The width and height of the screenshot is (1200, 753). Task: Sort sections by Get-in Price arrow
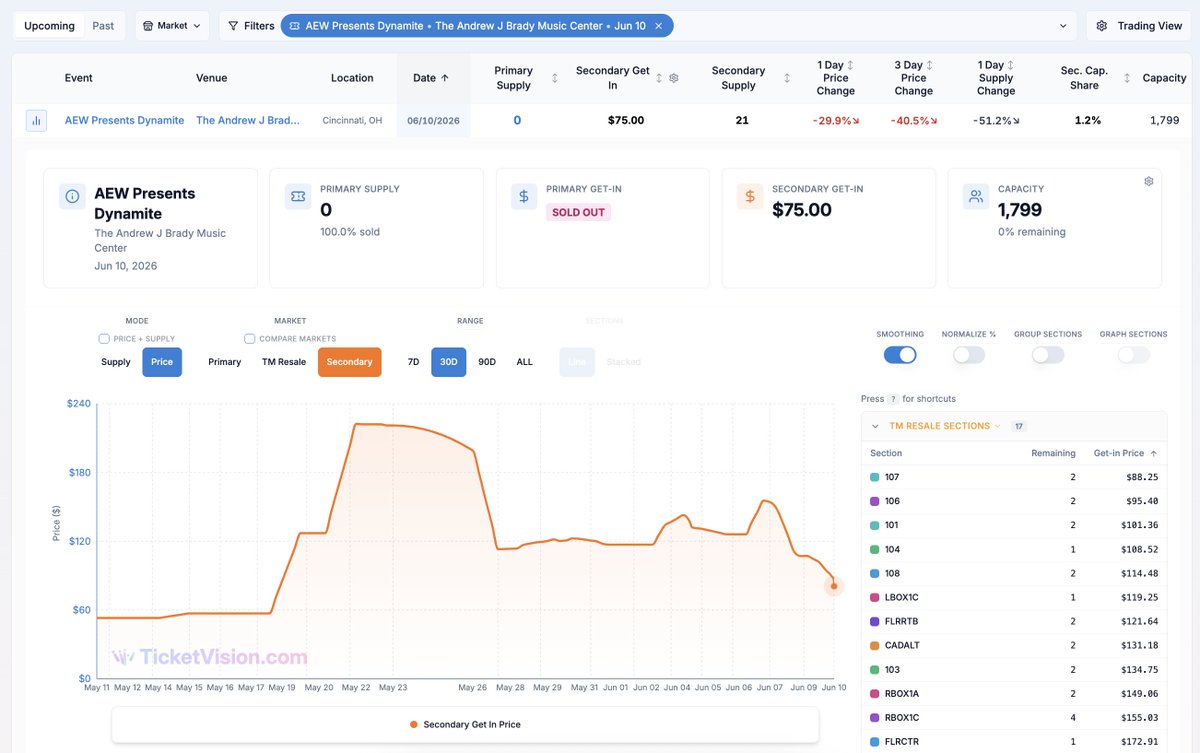tap(1153, 453)
